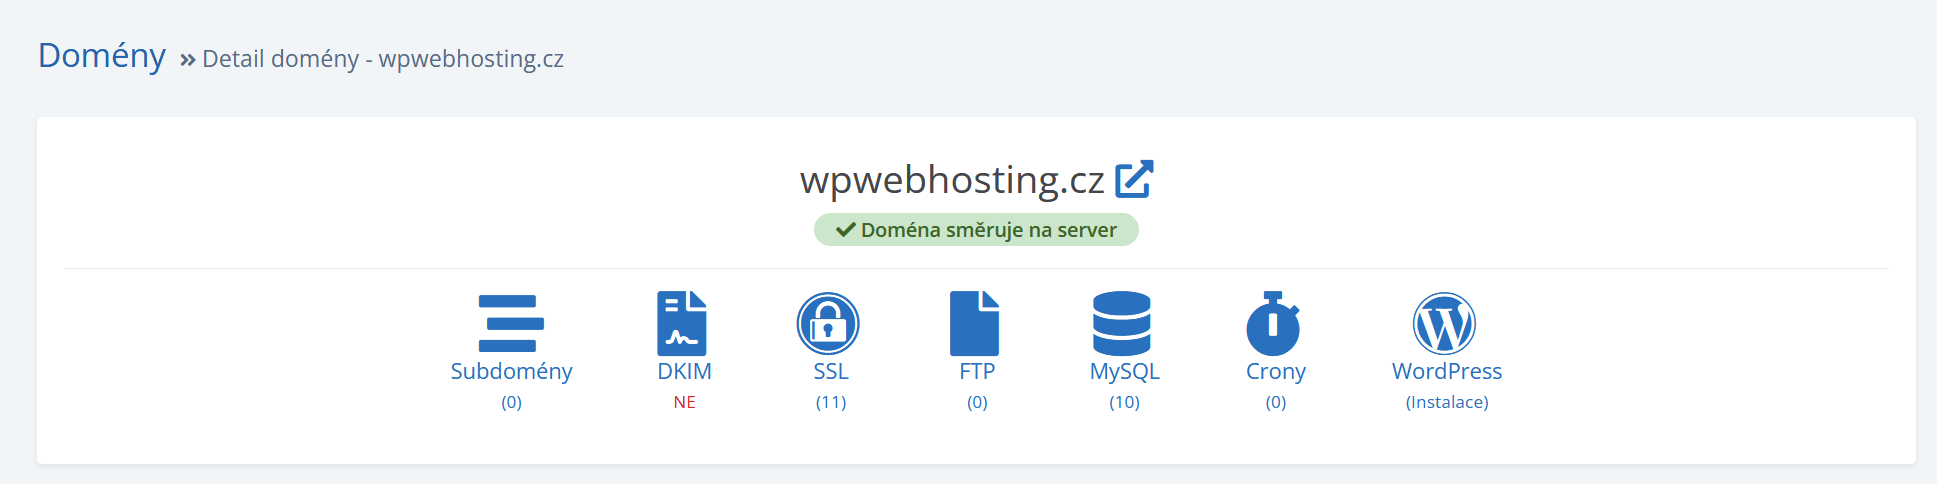Viewport: 1937px width, 484px height.
Task: Click the Subdomény stacked bars icon
Action: 511,323
